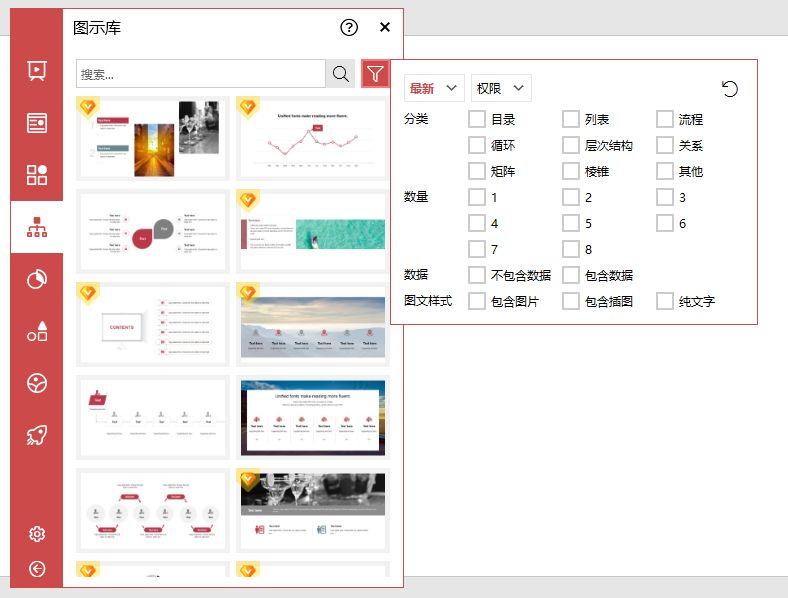Check quantity 8 checkbox
Viewport: 788px width, 598px height.
coord(570,249)
